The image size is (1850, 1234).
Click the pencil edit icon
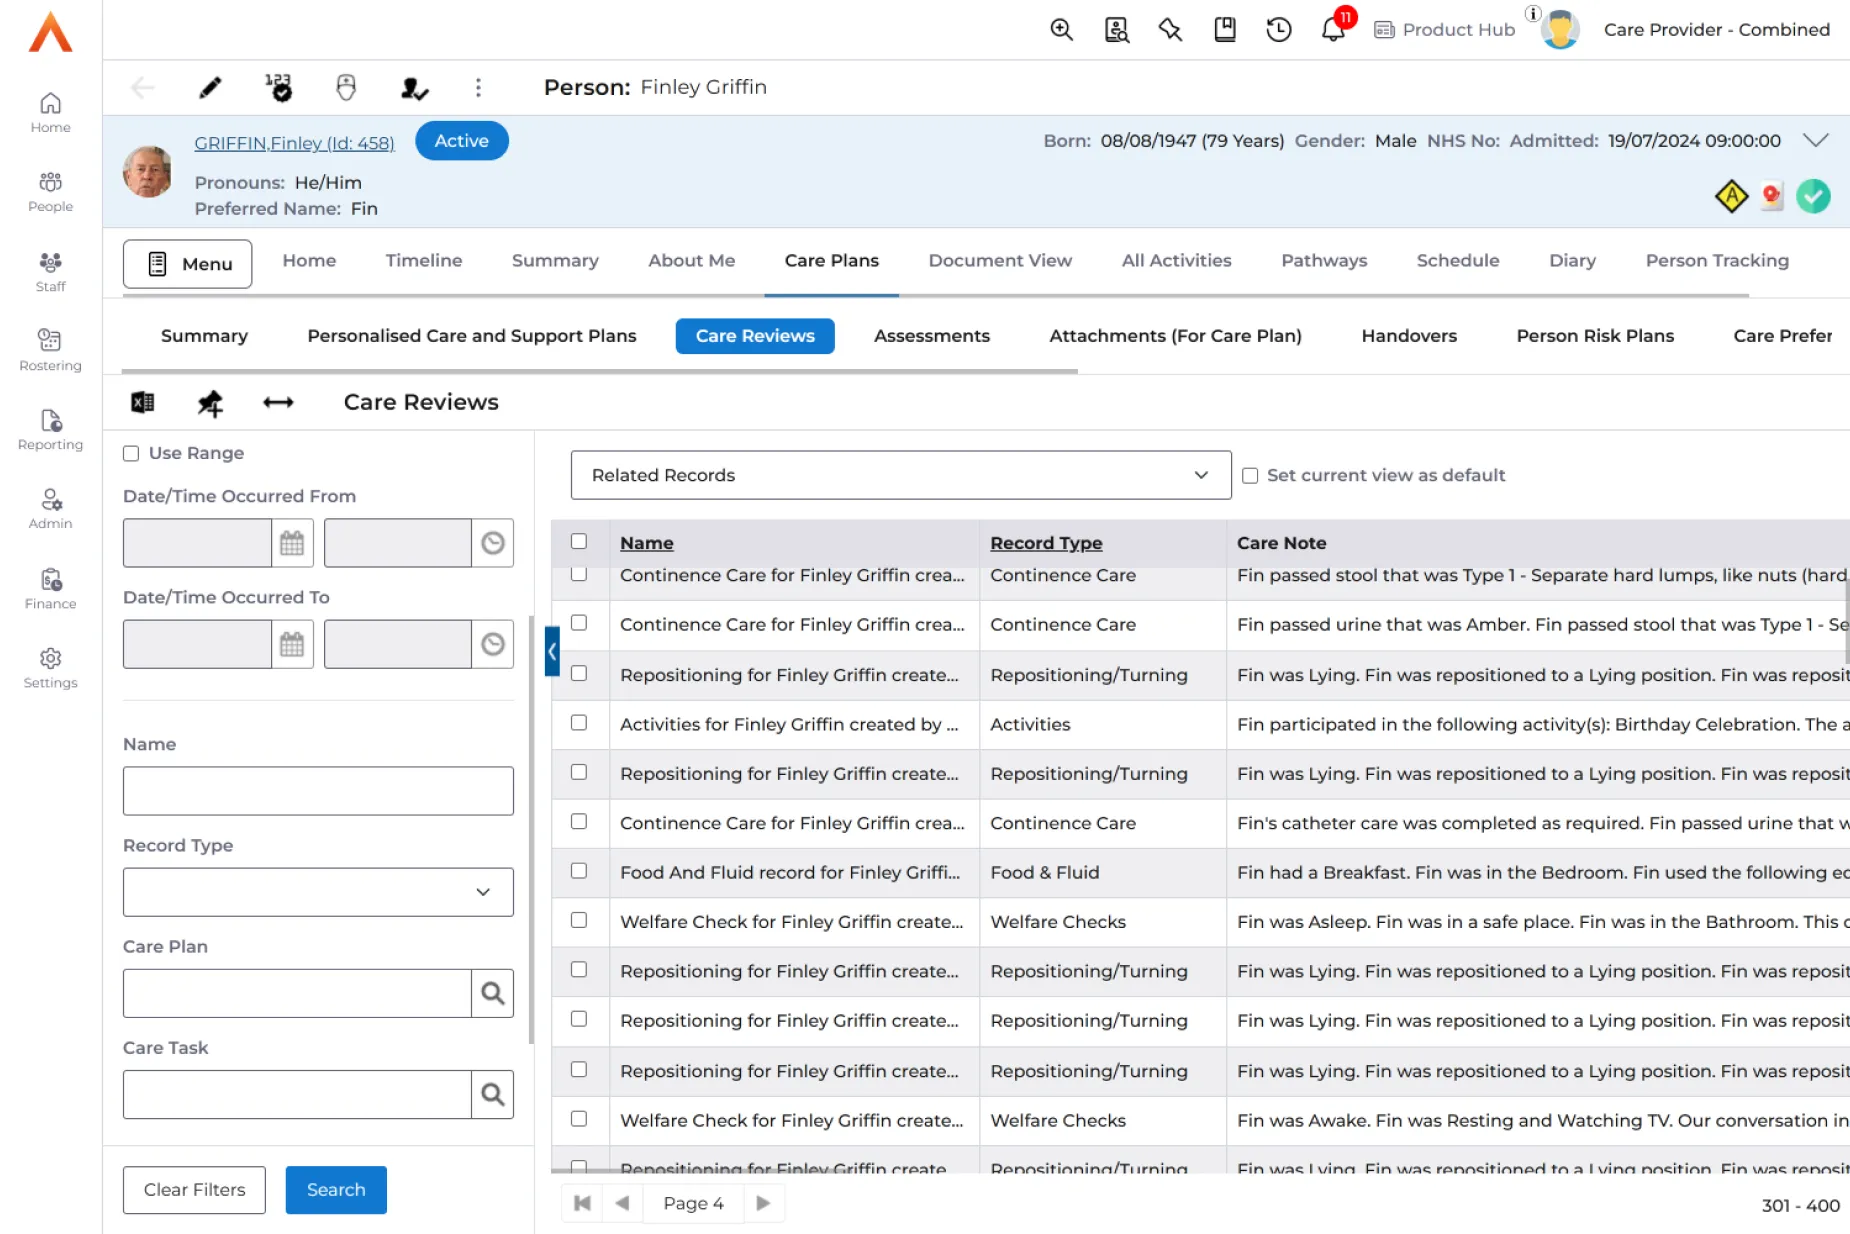click(x=210, y=88)
